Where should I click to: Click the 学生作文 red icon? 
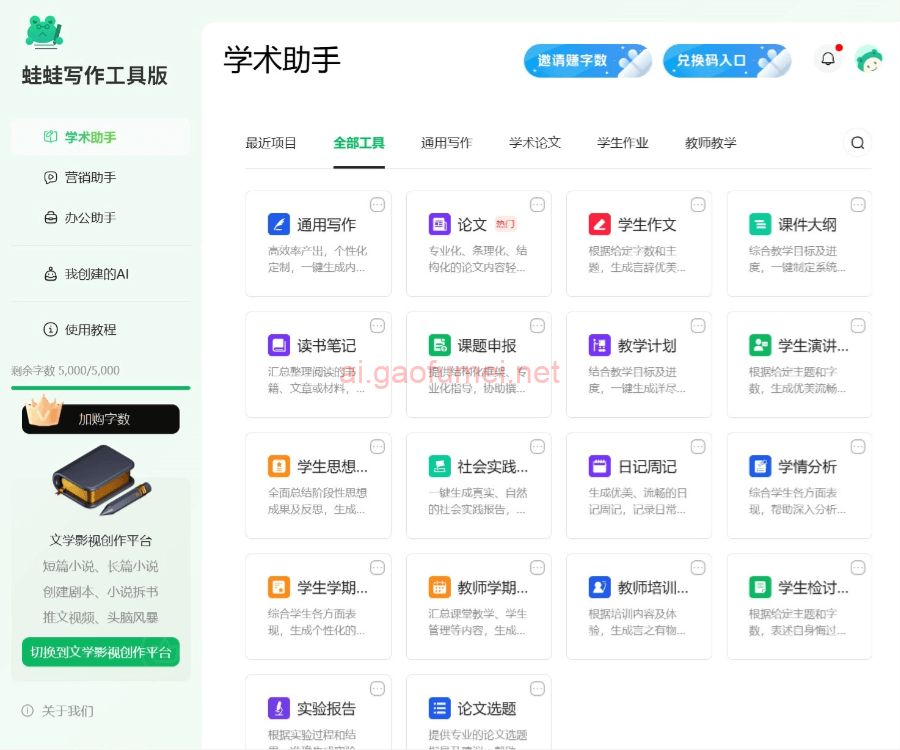coord(600,224)
